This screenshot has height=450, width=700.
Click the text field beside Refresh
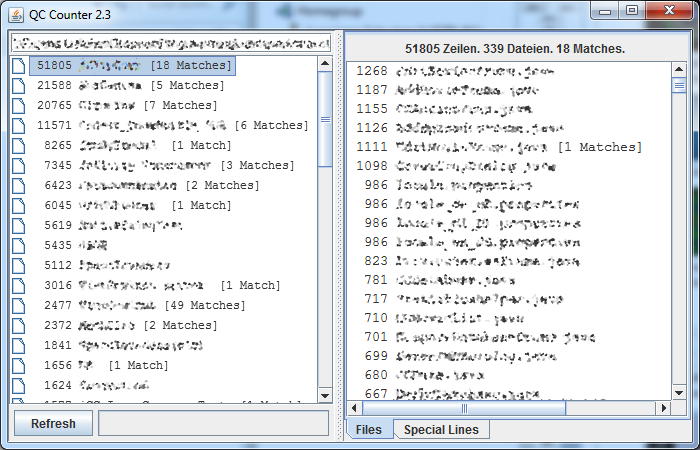[x=213, y=423]
